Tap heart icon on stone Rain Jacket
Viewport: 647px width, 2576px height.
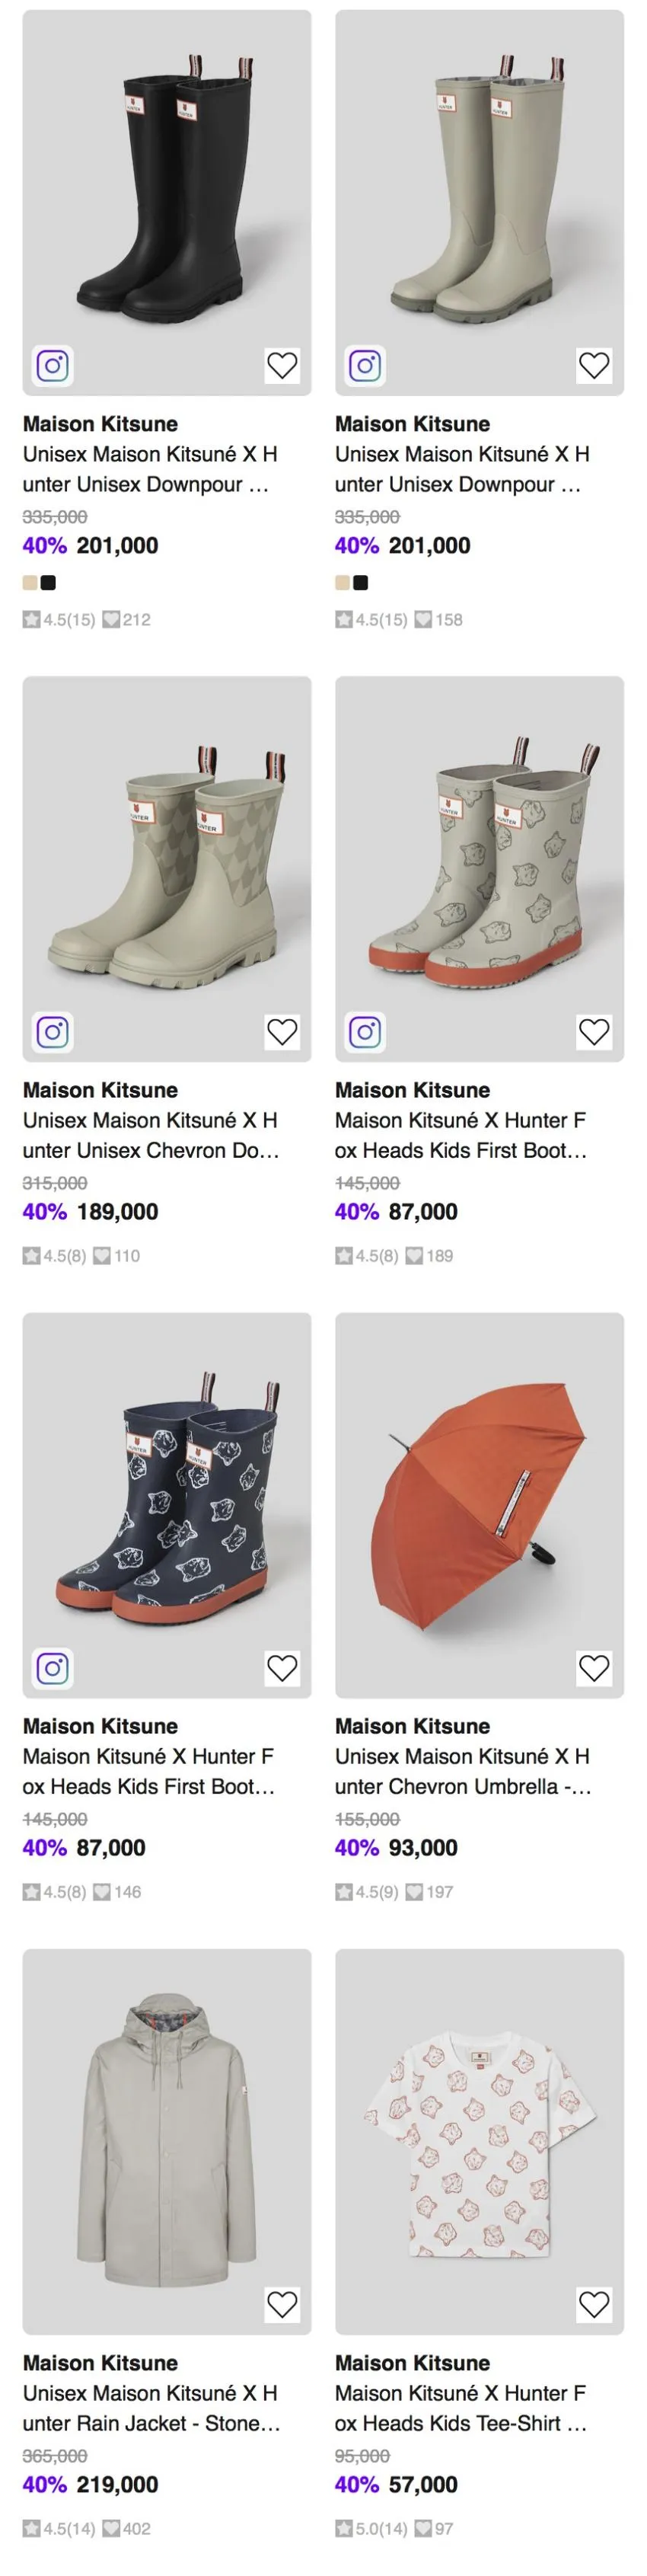point(282,2304)
